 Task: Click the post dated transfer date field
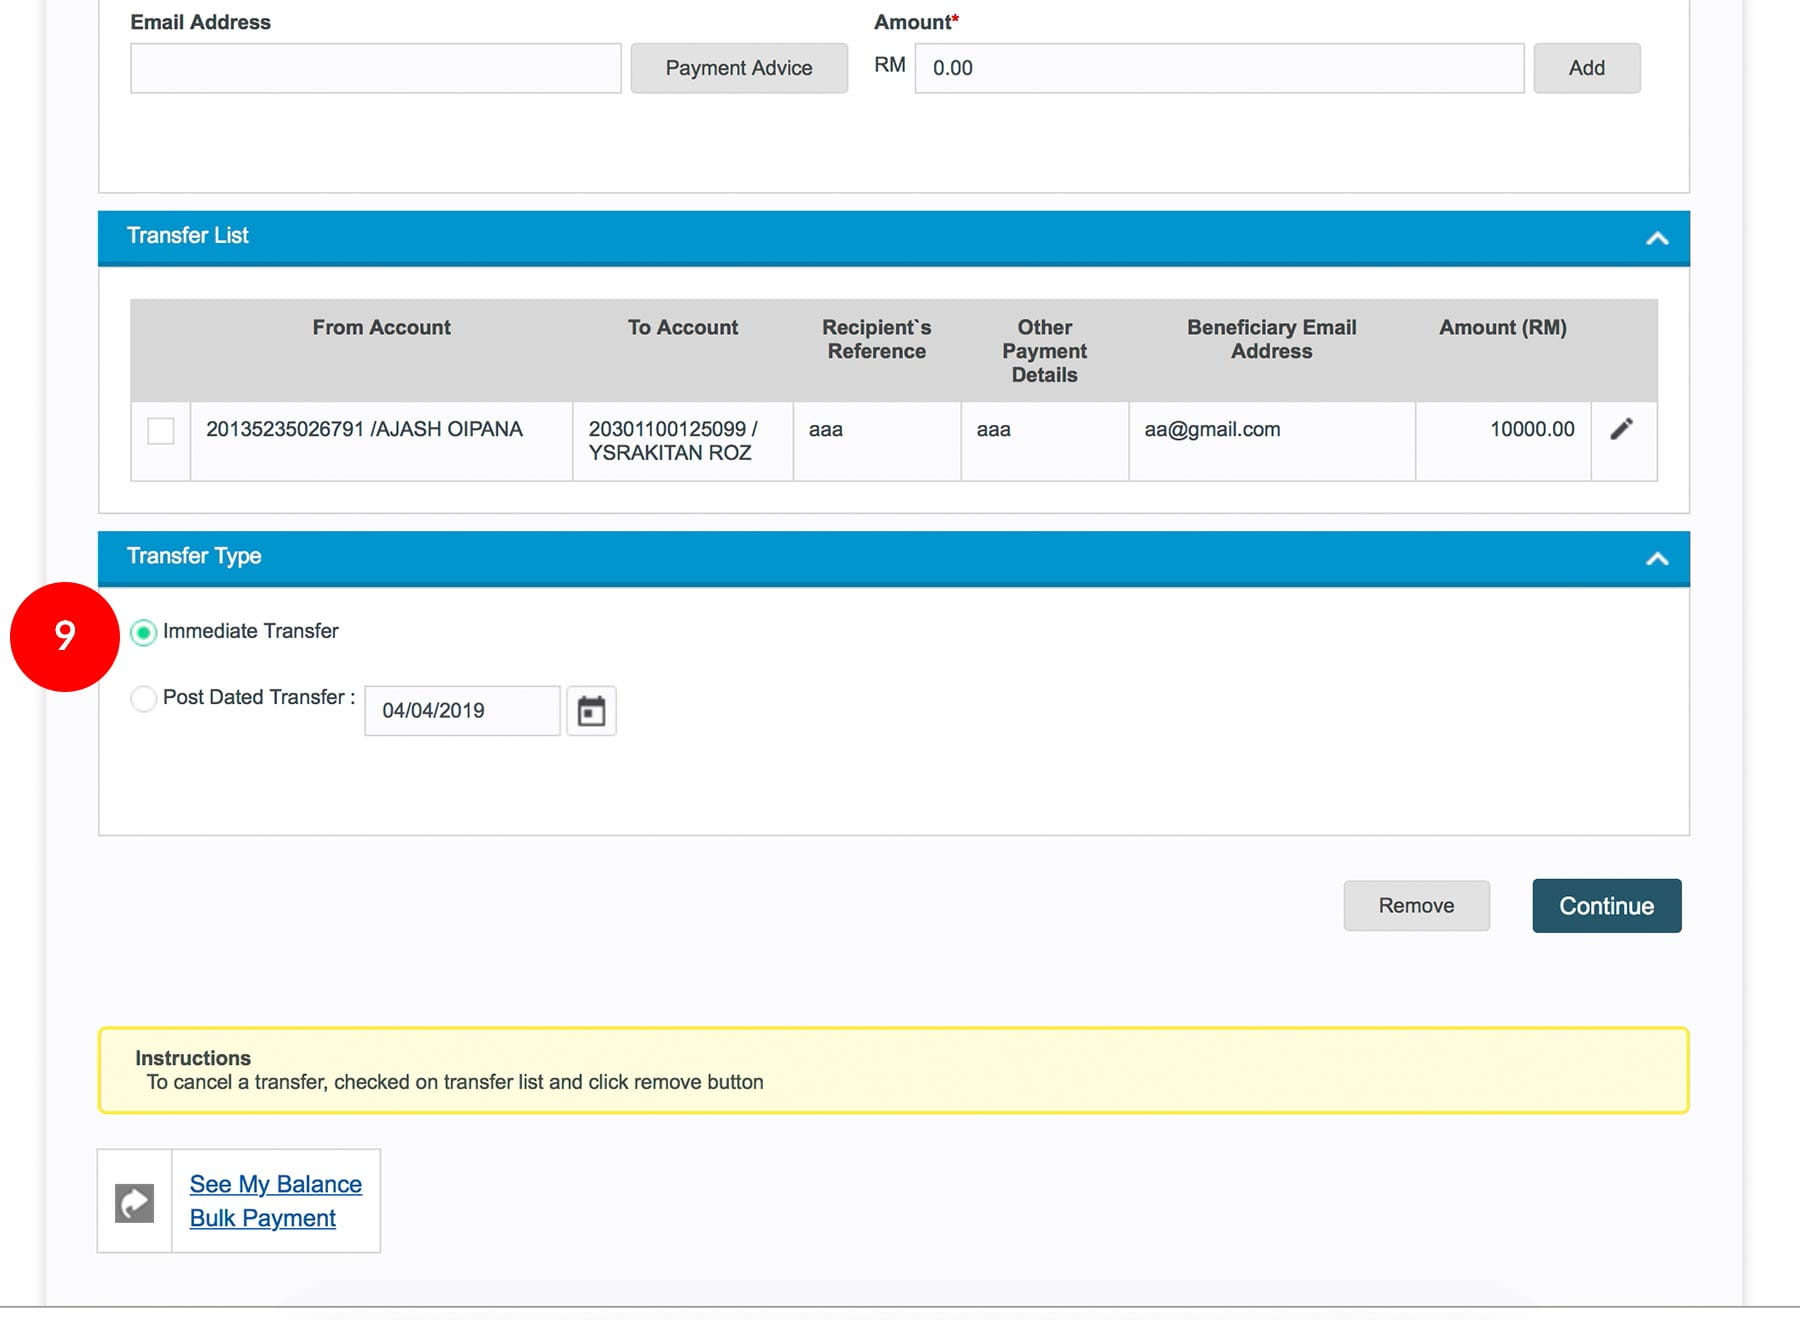(462, 711)
